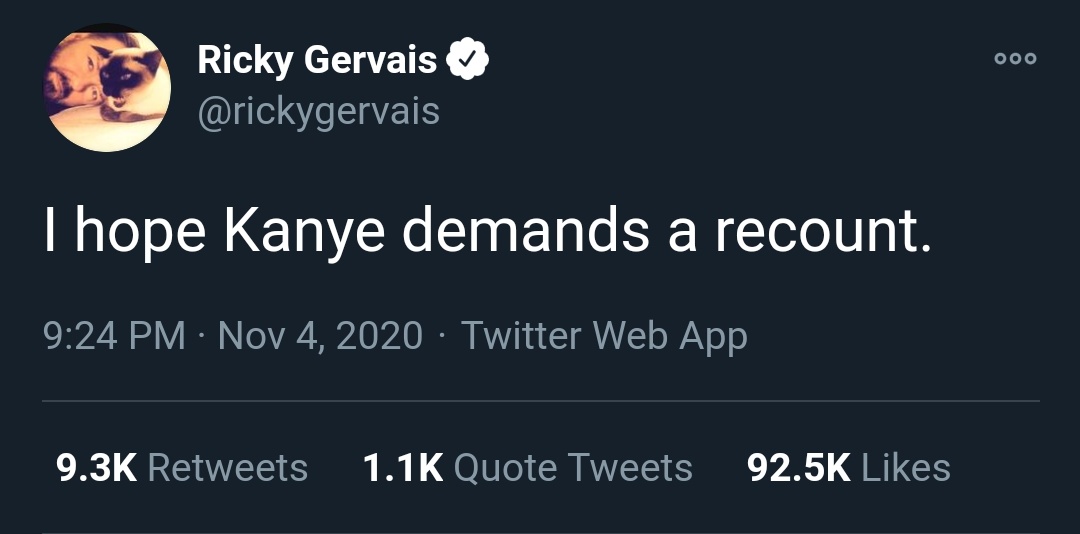Open the @rickygervais handle link
Image resolution: width=1080 pixels, height=534 pixels.
coord(318,111)
